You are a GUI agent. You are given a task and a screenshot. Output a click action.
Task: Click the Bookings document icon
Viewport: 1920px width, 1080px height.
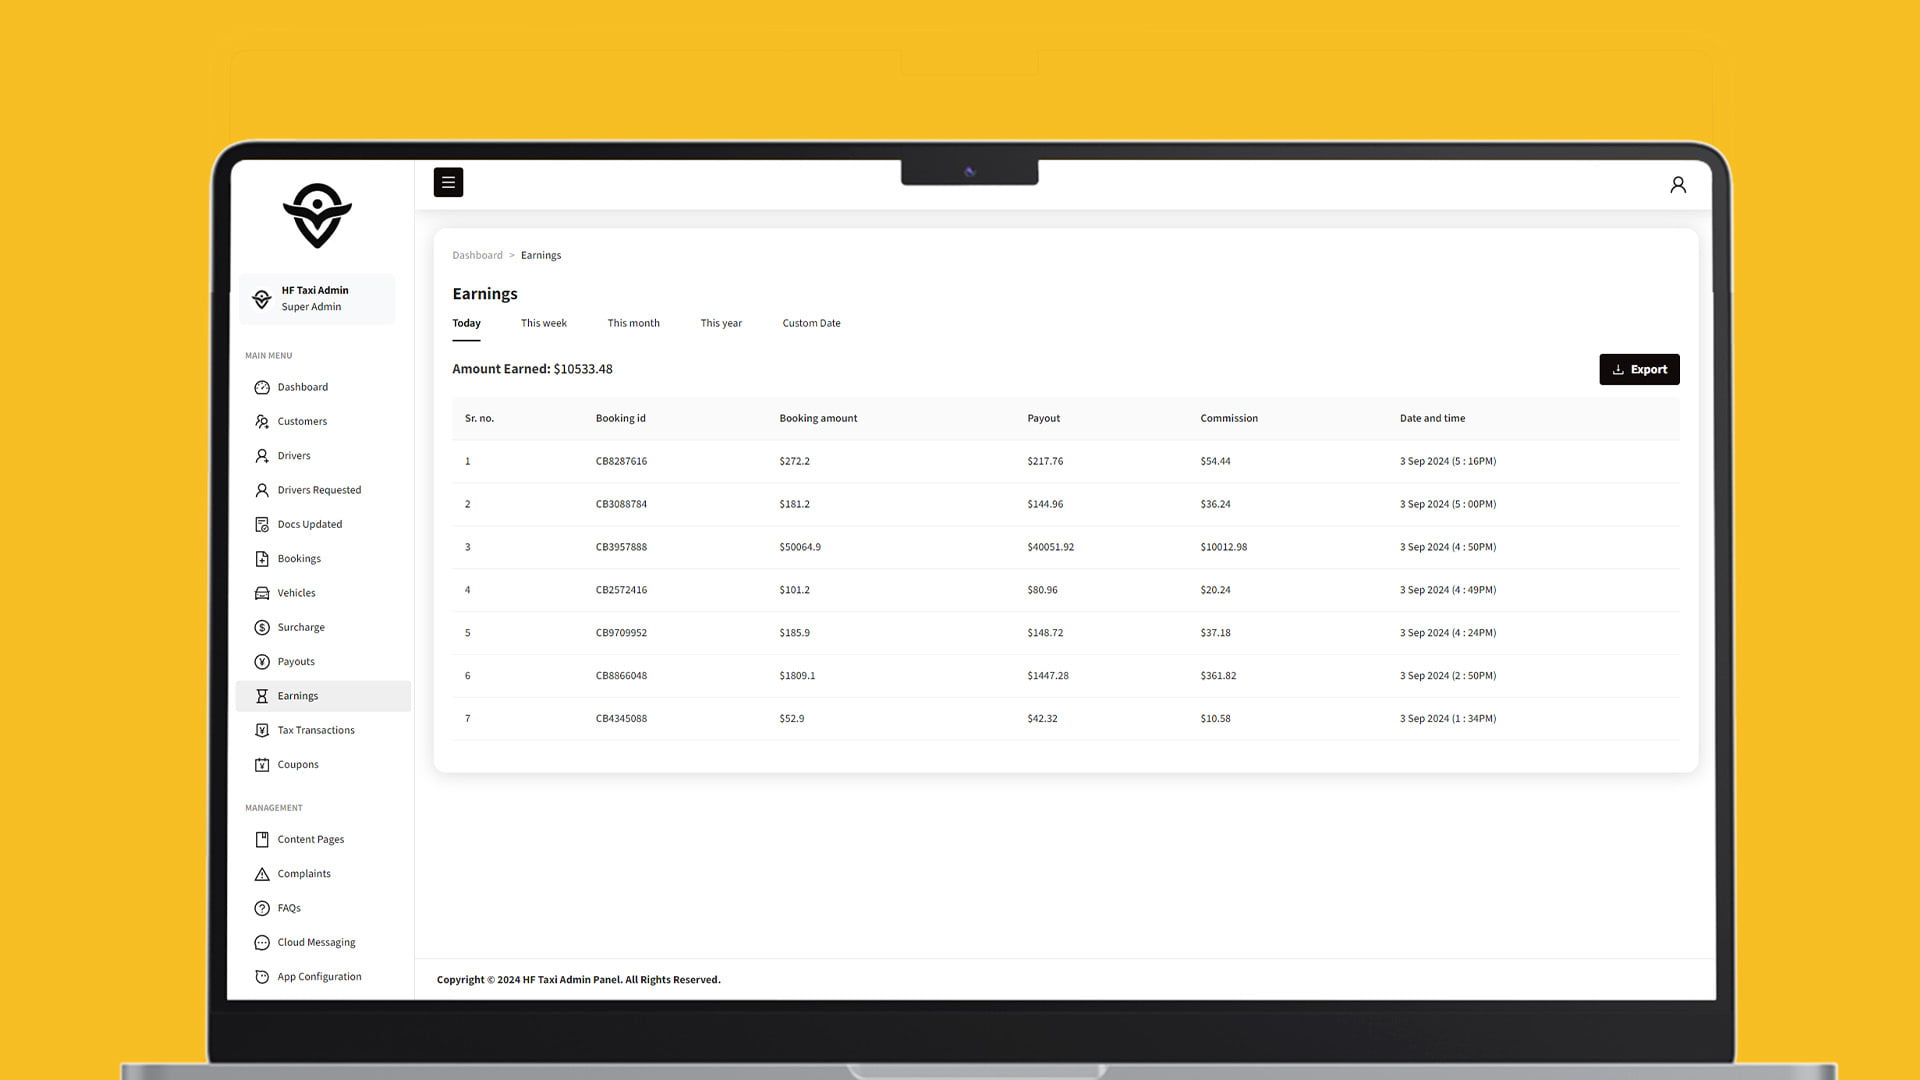point(262,559)
